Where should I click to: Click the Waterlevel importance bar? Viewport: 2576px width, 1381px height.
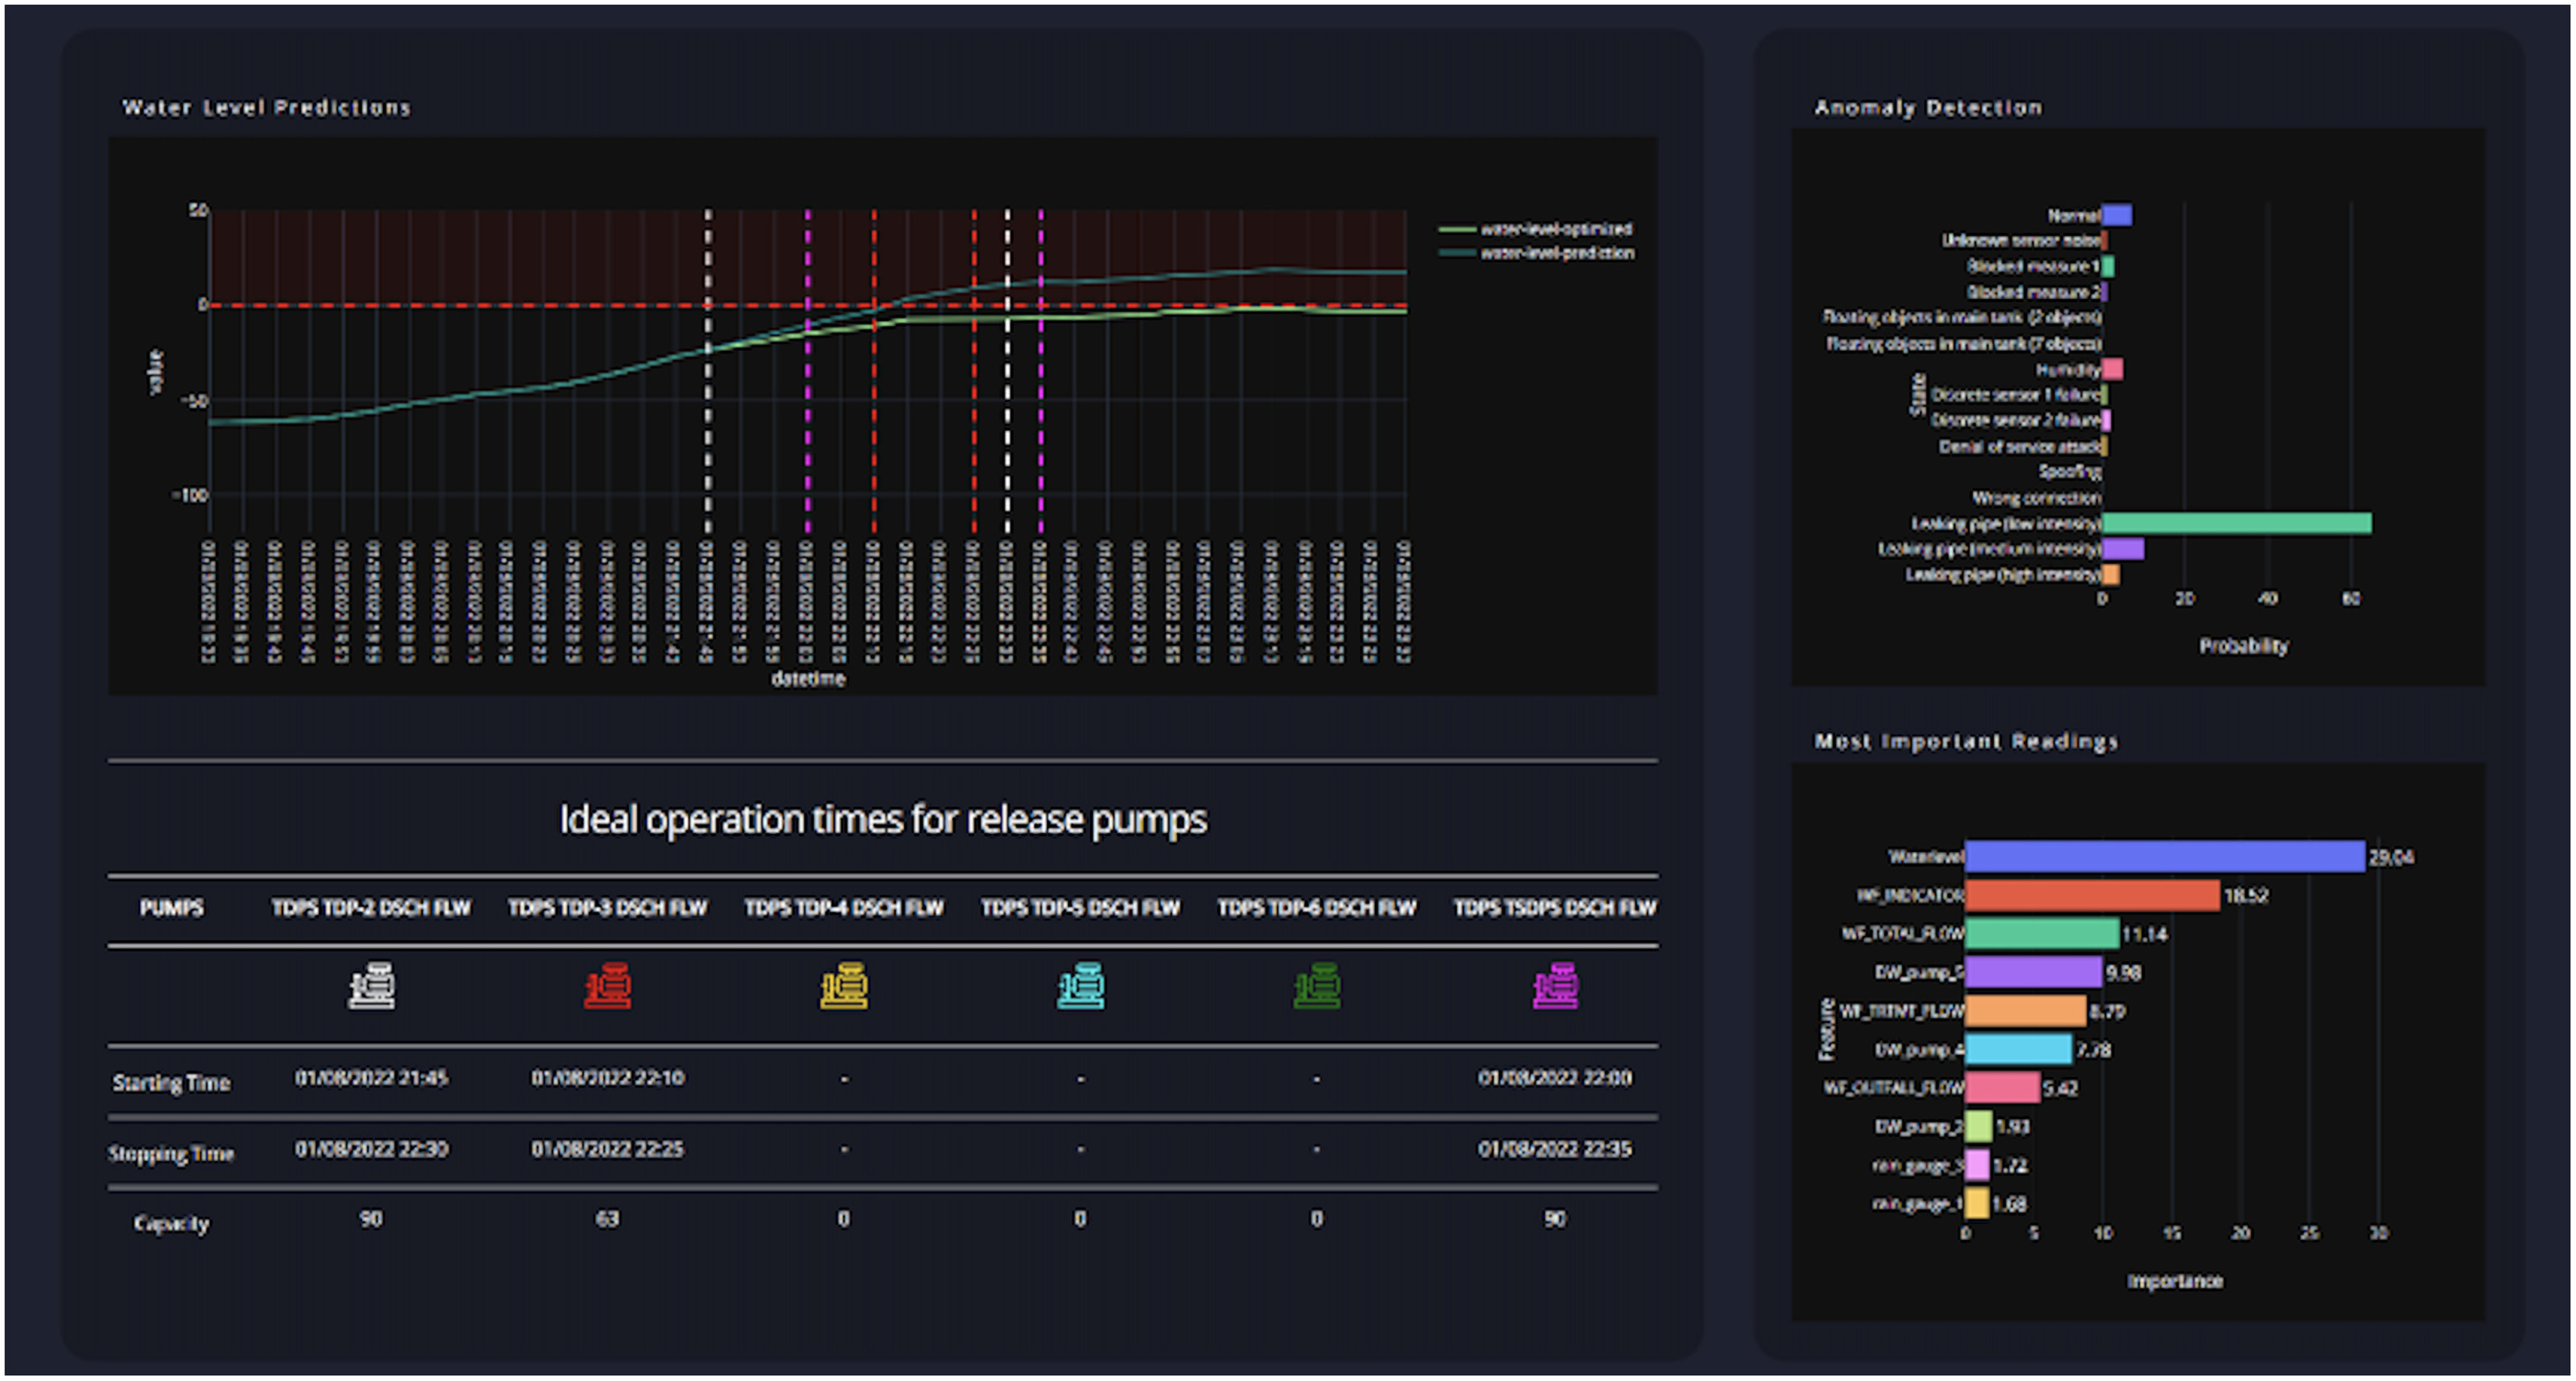(x=2163, y=856)
